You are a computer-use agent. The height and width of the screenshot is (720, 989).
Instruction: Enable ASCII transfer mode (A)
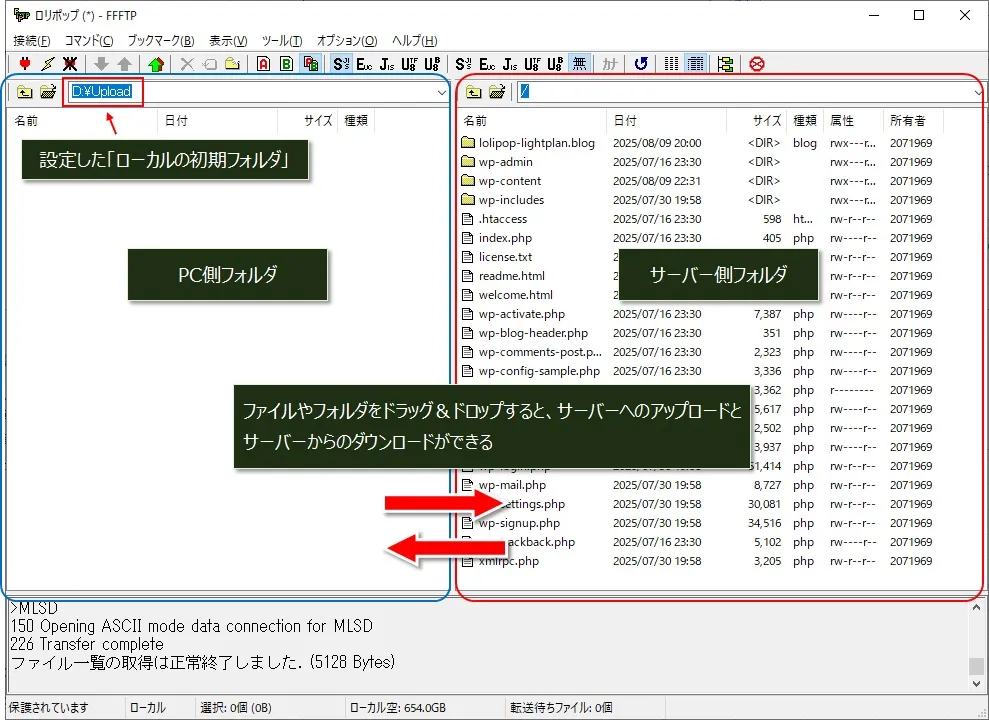coord(264,63)
